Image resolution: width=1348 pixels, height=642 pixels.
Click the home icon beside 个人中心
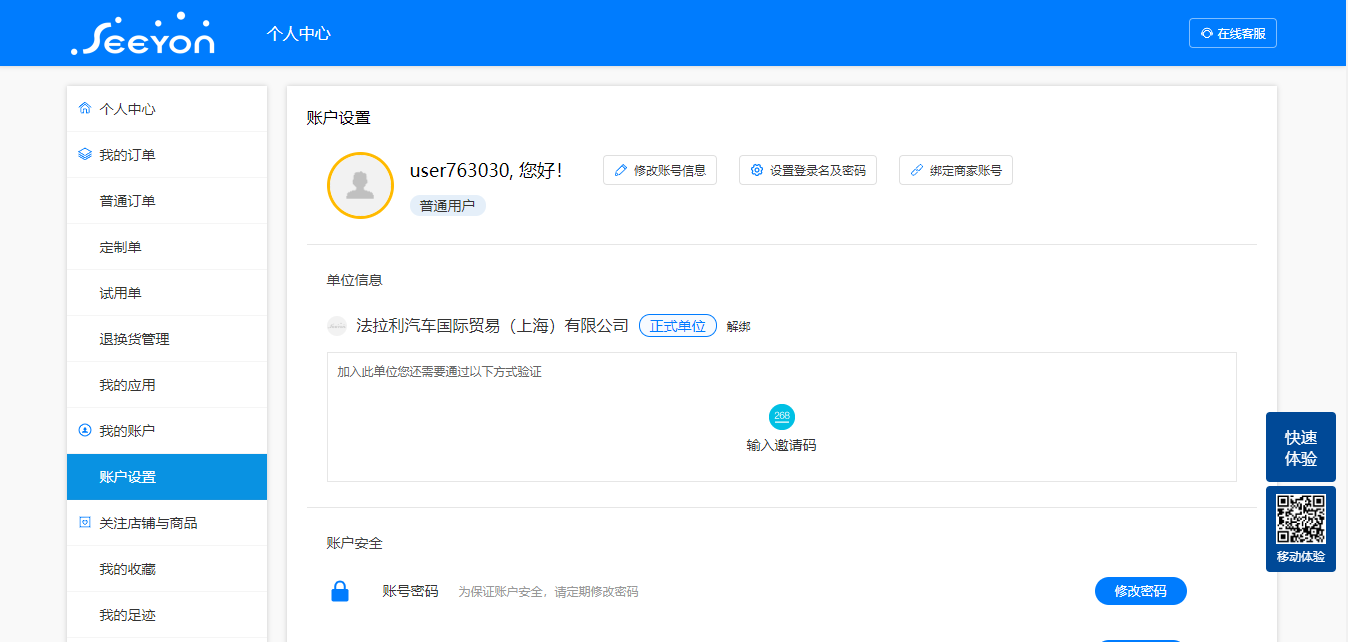click(85, 109)
